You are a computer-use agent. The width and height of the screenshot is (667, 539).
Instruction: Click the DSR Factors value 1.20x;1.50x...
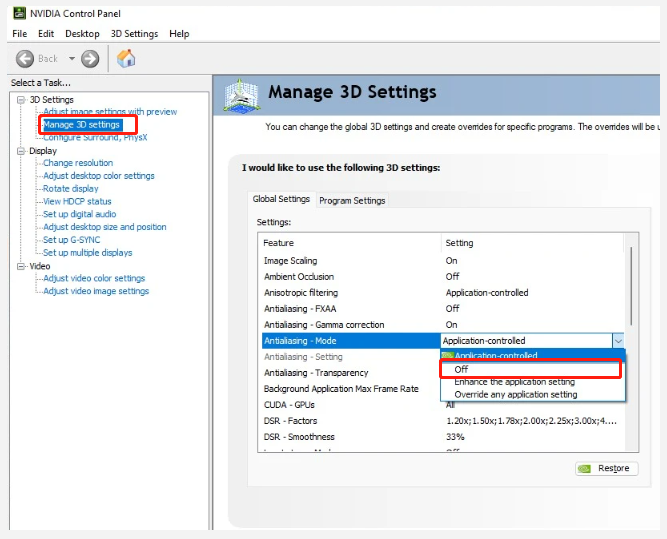coord(531,421)
